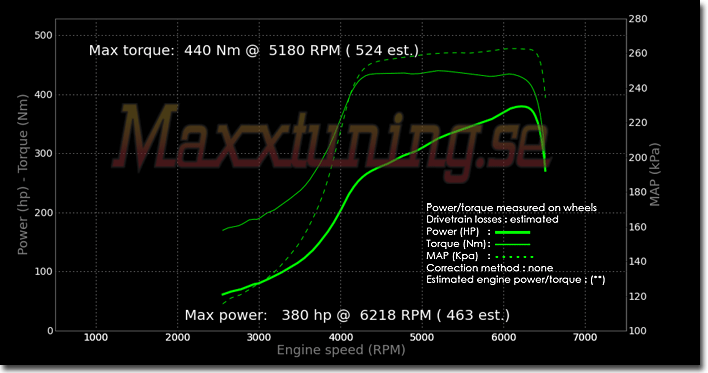Click the thick green line sample beside Power (HP)
Image resolution: width=708 pixels, height=373 pixels.
click(x=512, y=232)
